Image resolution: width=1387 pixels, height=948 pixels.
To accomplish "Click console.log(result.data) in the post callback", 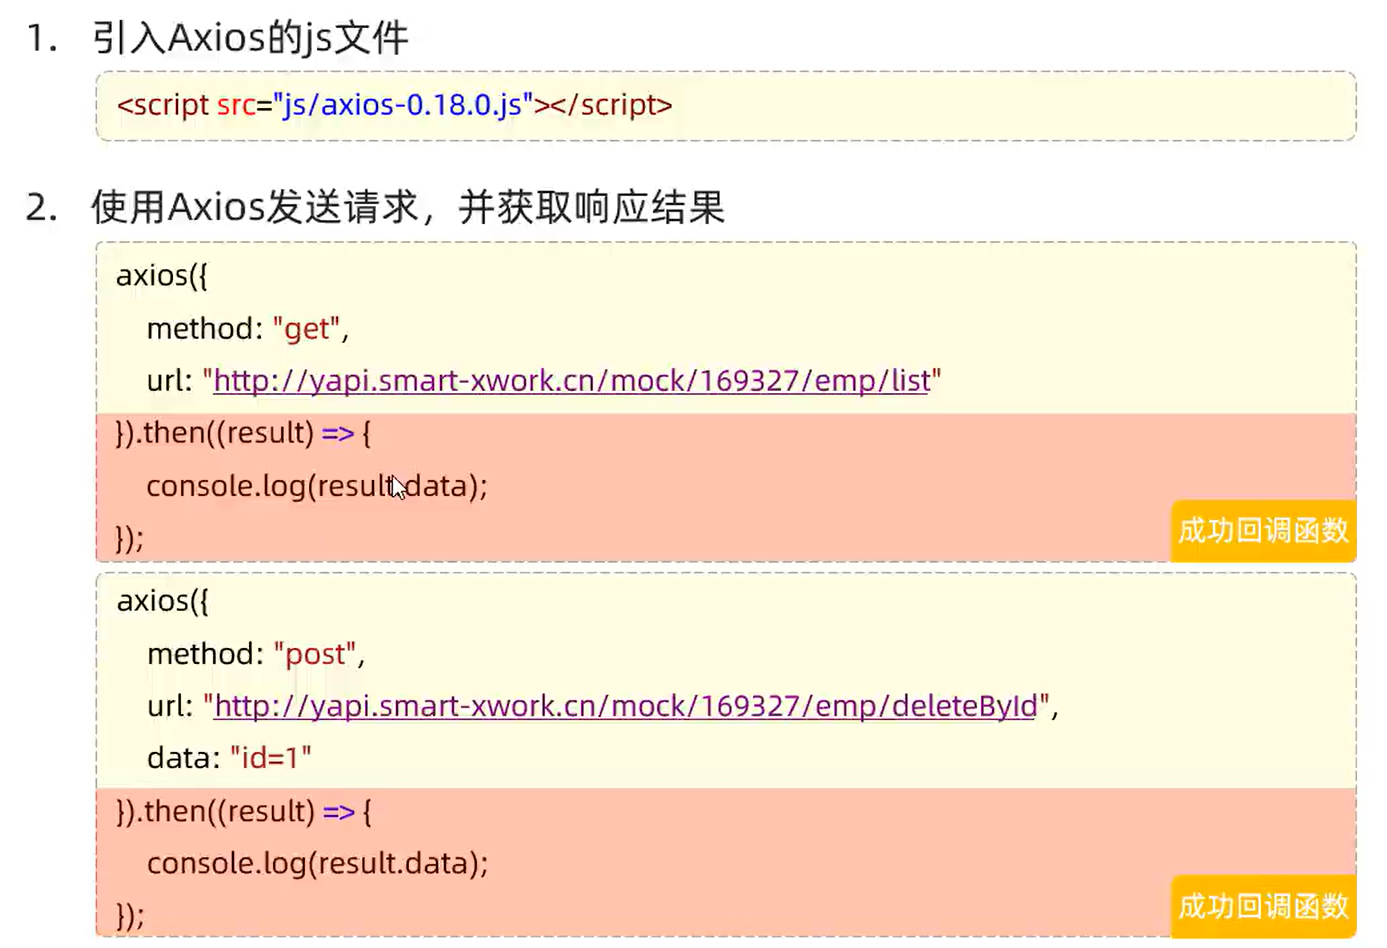I will click(317, 863).
